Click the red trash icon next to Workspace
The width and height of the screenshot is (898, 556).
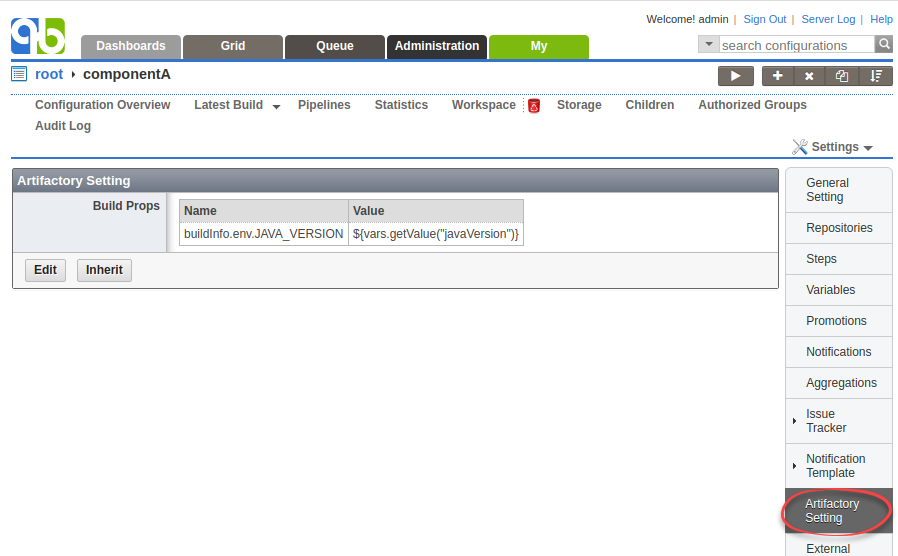[x=534, y=105]
